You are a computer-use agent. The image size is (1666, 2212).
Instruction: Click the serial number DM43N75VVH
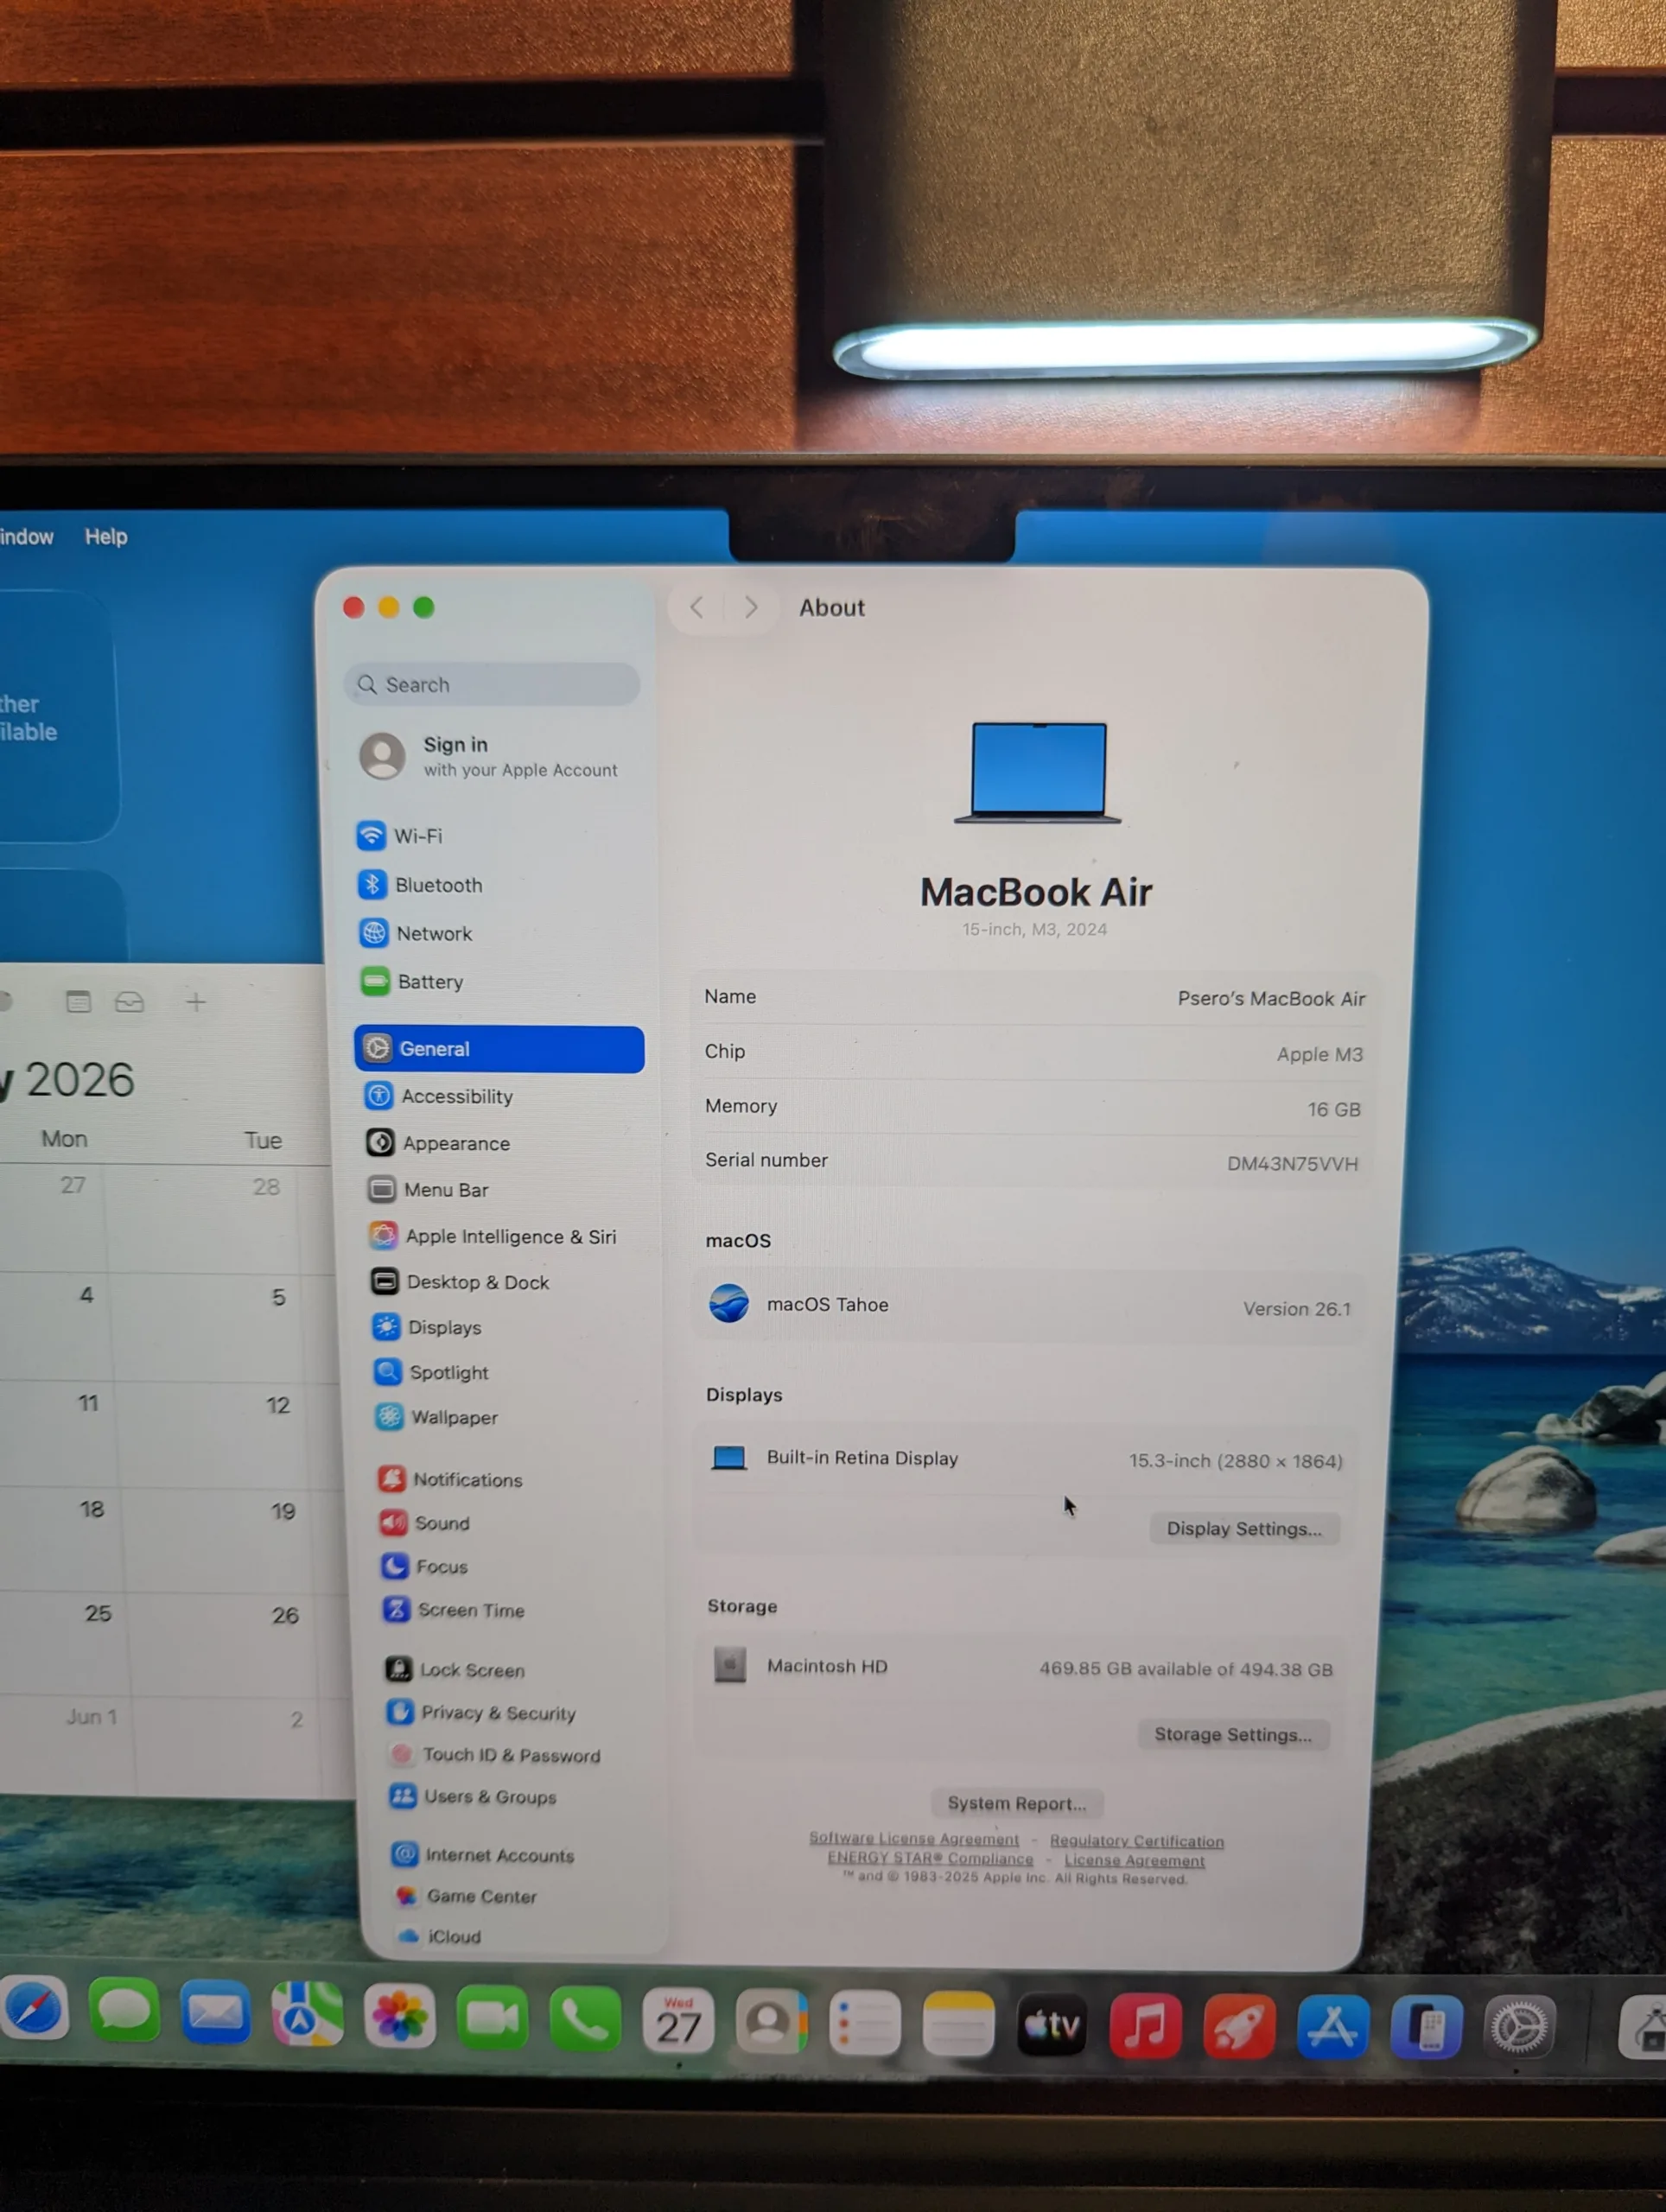(1292, 1163)
